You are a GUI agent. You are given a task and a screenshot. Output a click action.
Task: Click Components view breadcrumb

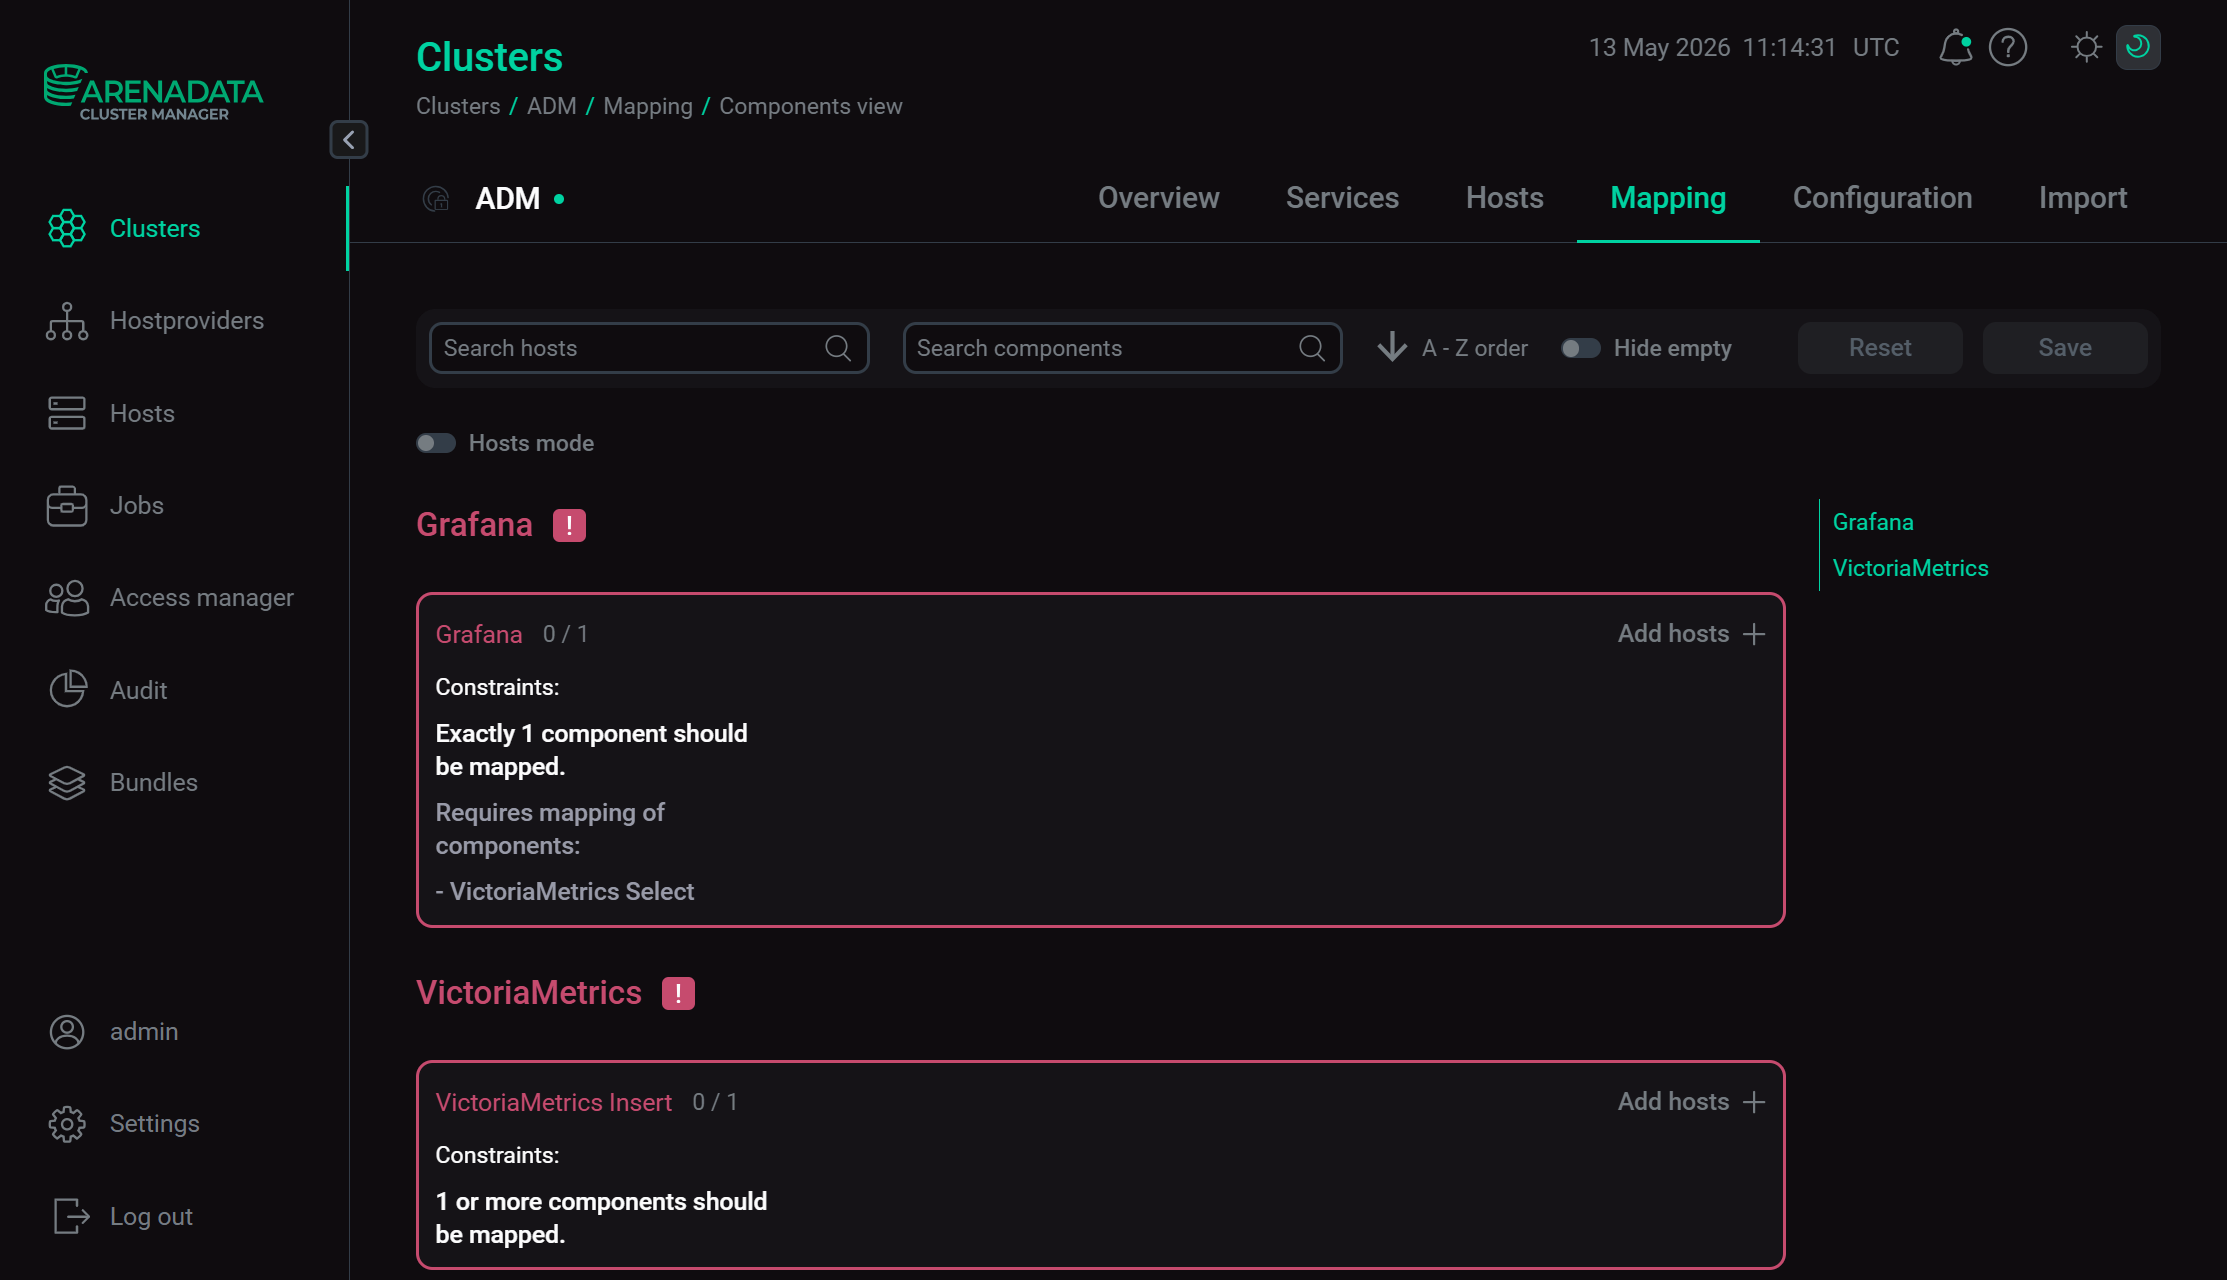click(x=811, y=106)
